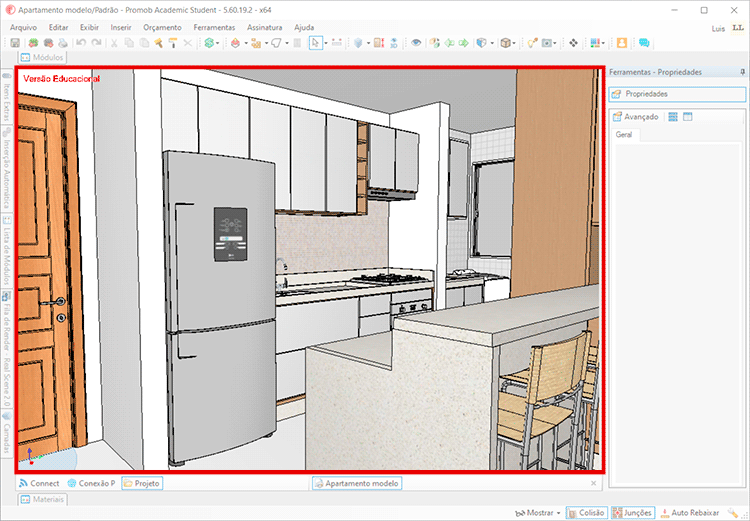Click the four-arrow pan view icon

click(x=573, y=43)
